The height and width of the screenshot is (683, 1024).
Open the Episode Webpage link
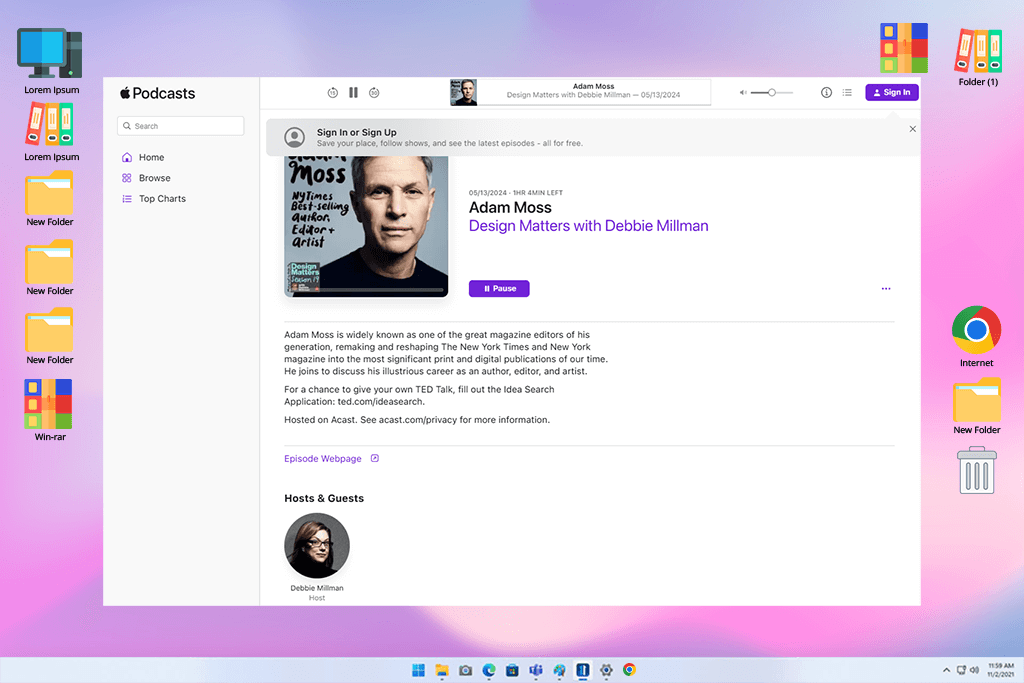tap(323, 459)
